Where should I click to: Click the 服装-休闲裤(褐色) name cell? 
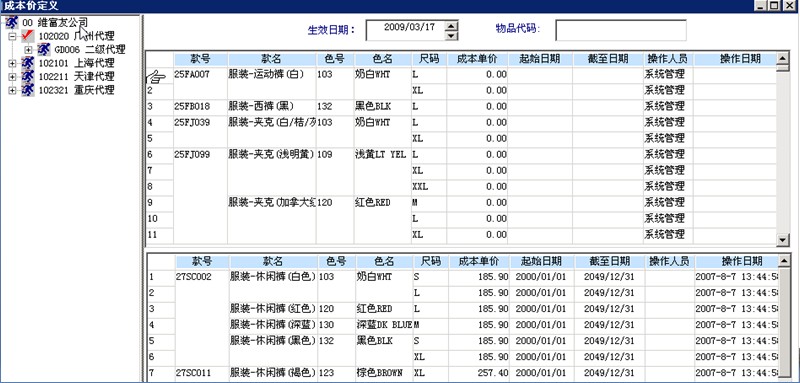pos(273,373)
